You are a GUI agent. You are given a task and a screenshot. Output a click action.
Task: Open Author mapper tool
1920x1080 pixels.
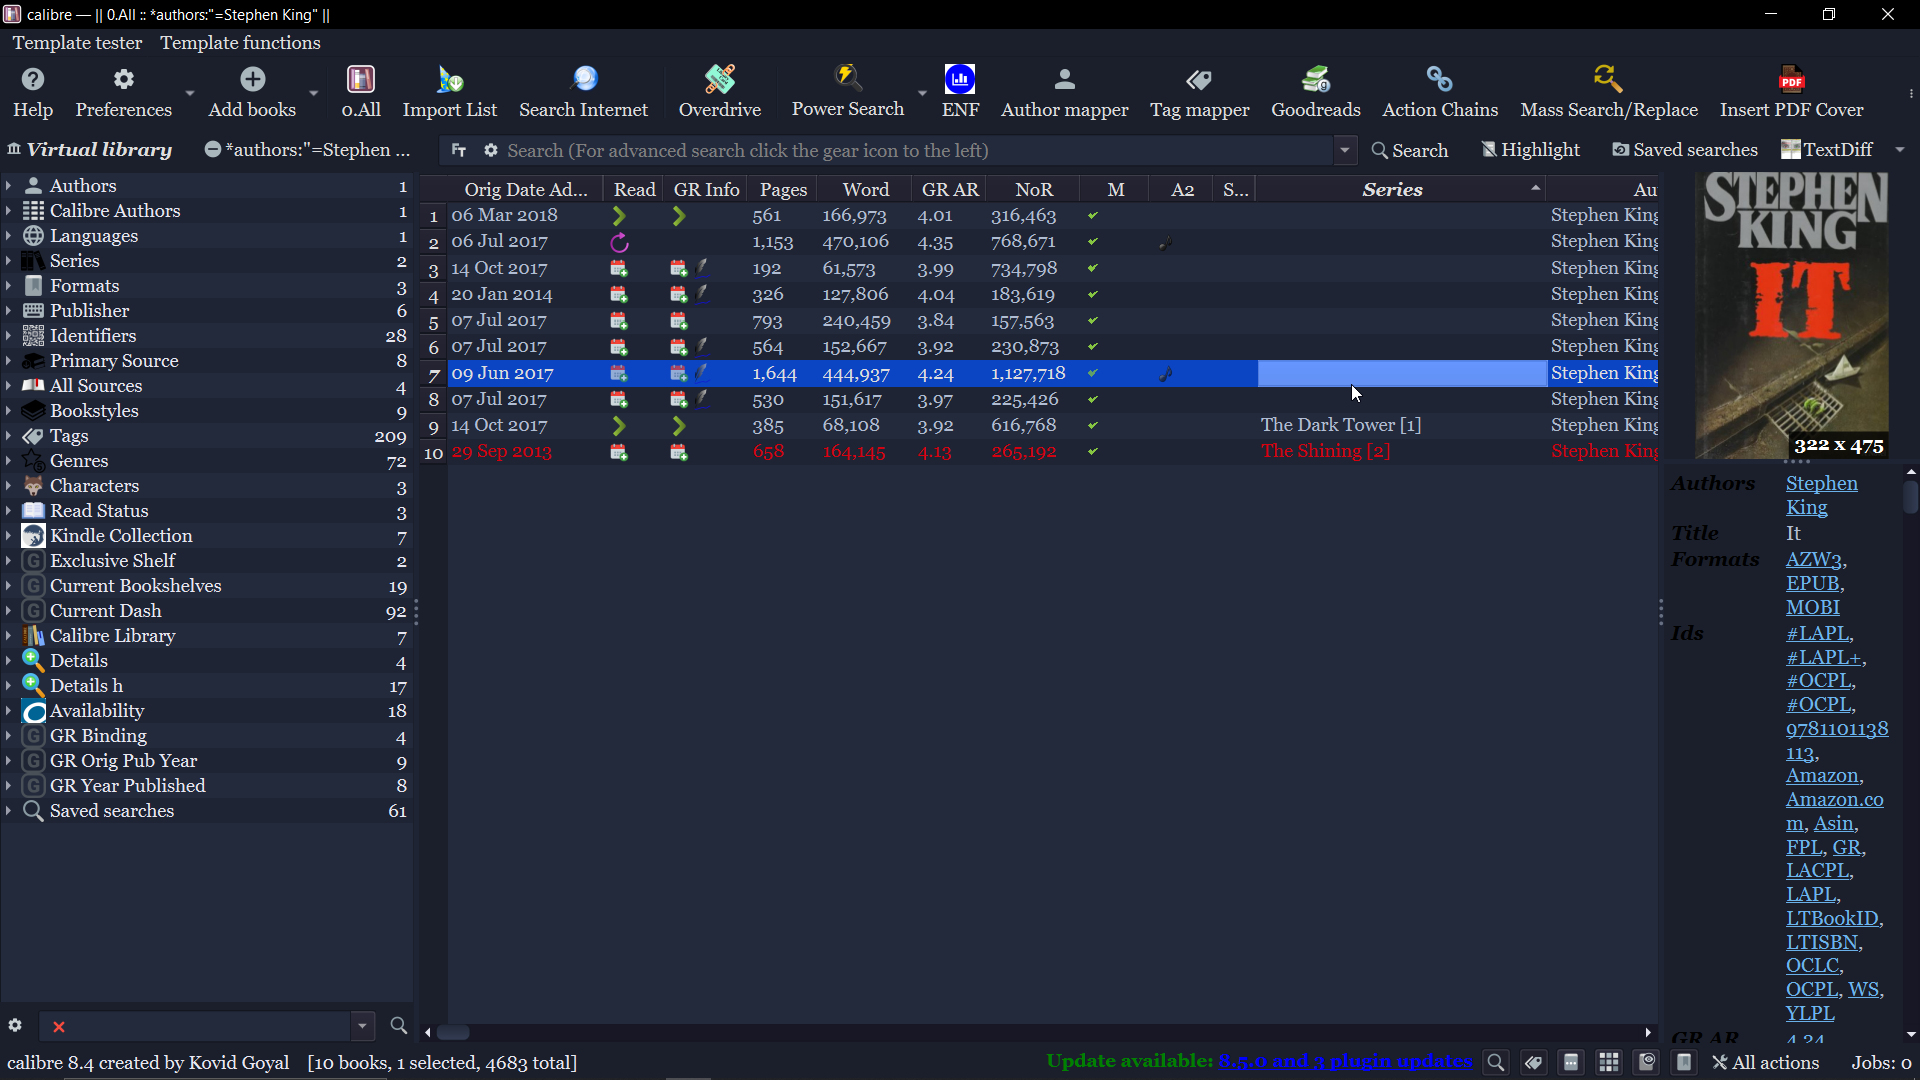tap(1064, 91)
